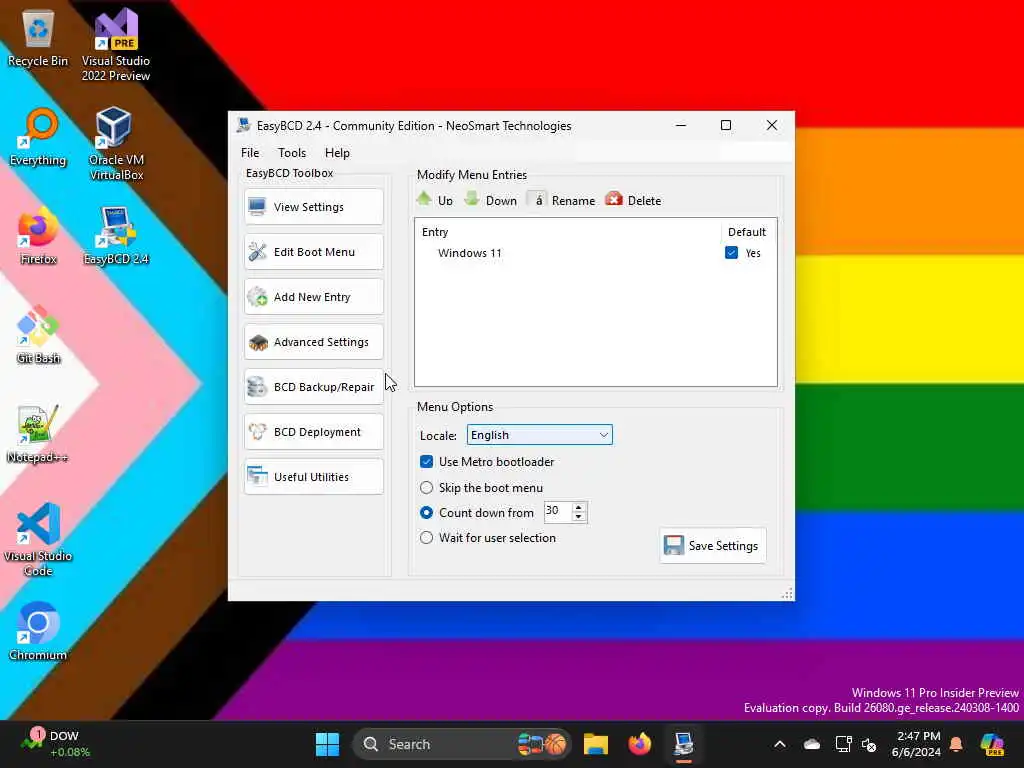This screenshot has height=768, width=1024.
Task: Increase the countdown value with up arrow
Action: point(579,507)
